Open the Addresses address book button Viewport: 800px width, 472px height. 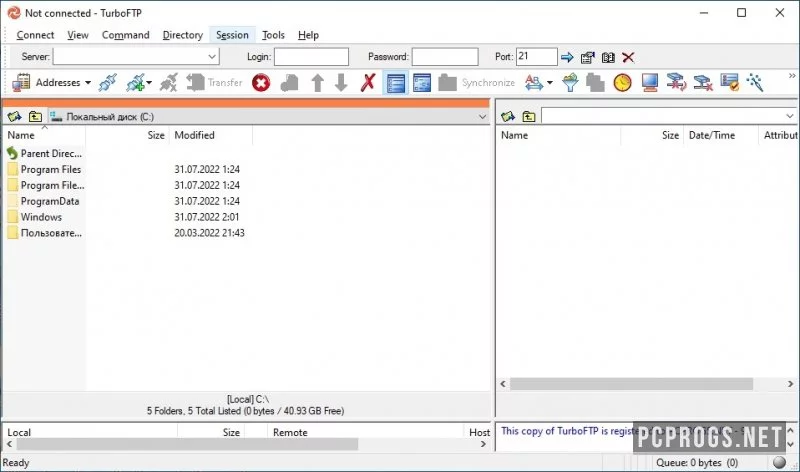click(51, 82)
